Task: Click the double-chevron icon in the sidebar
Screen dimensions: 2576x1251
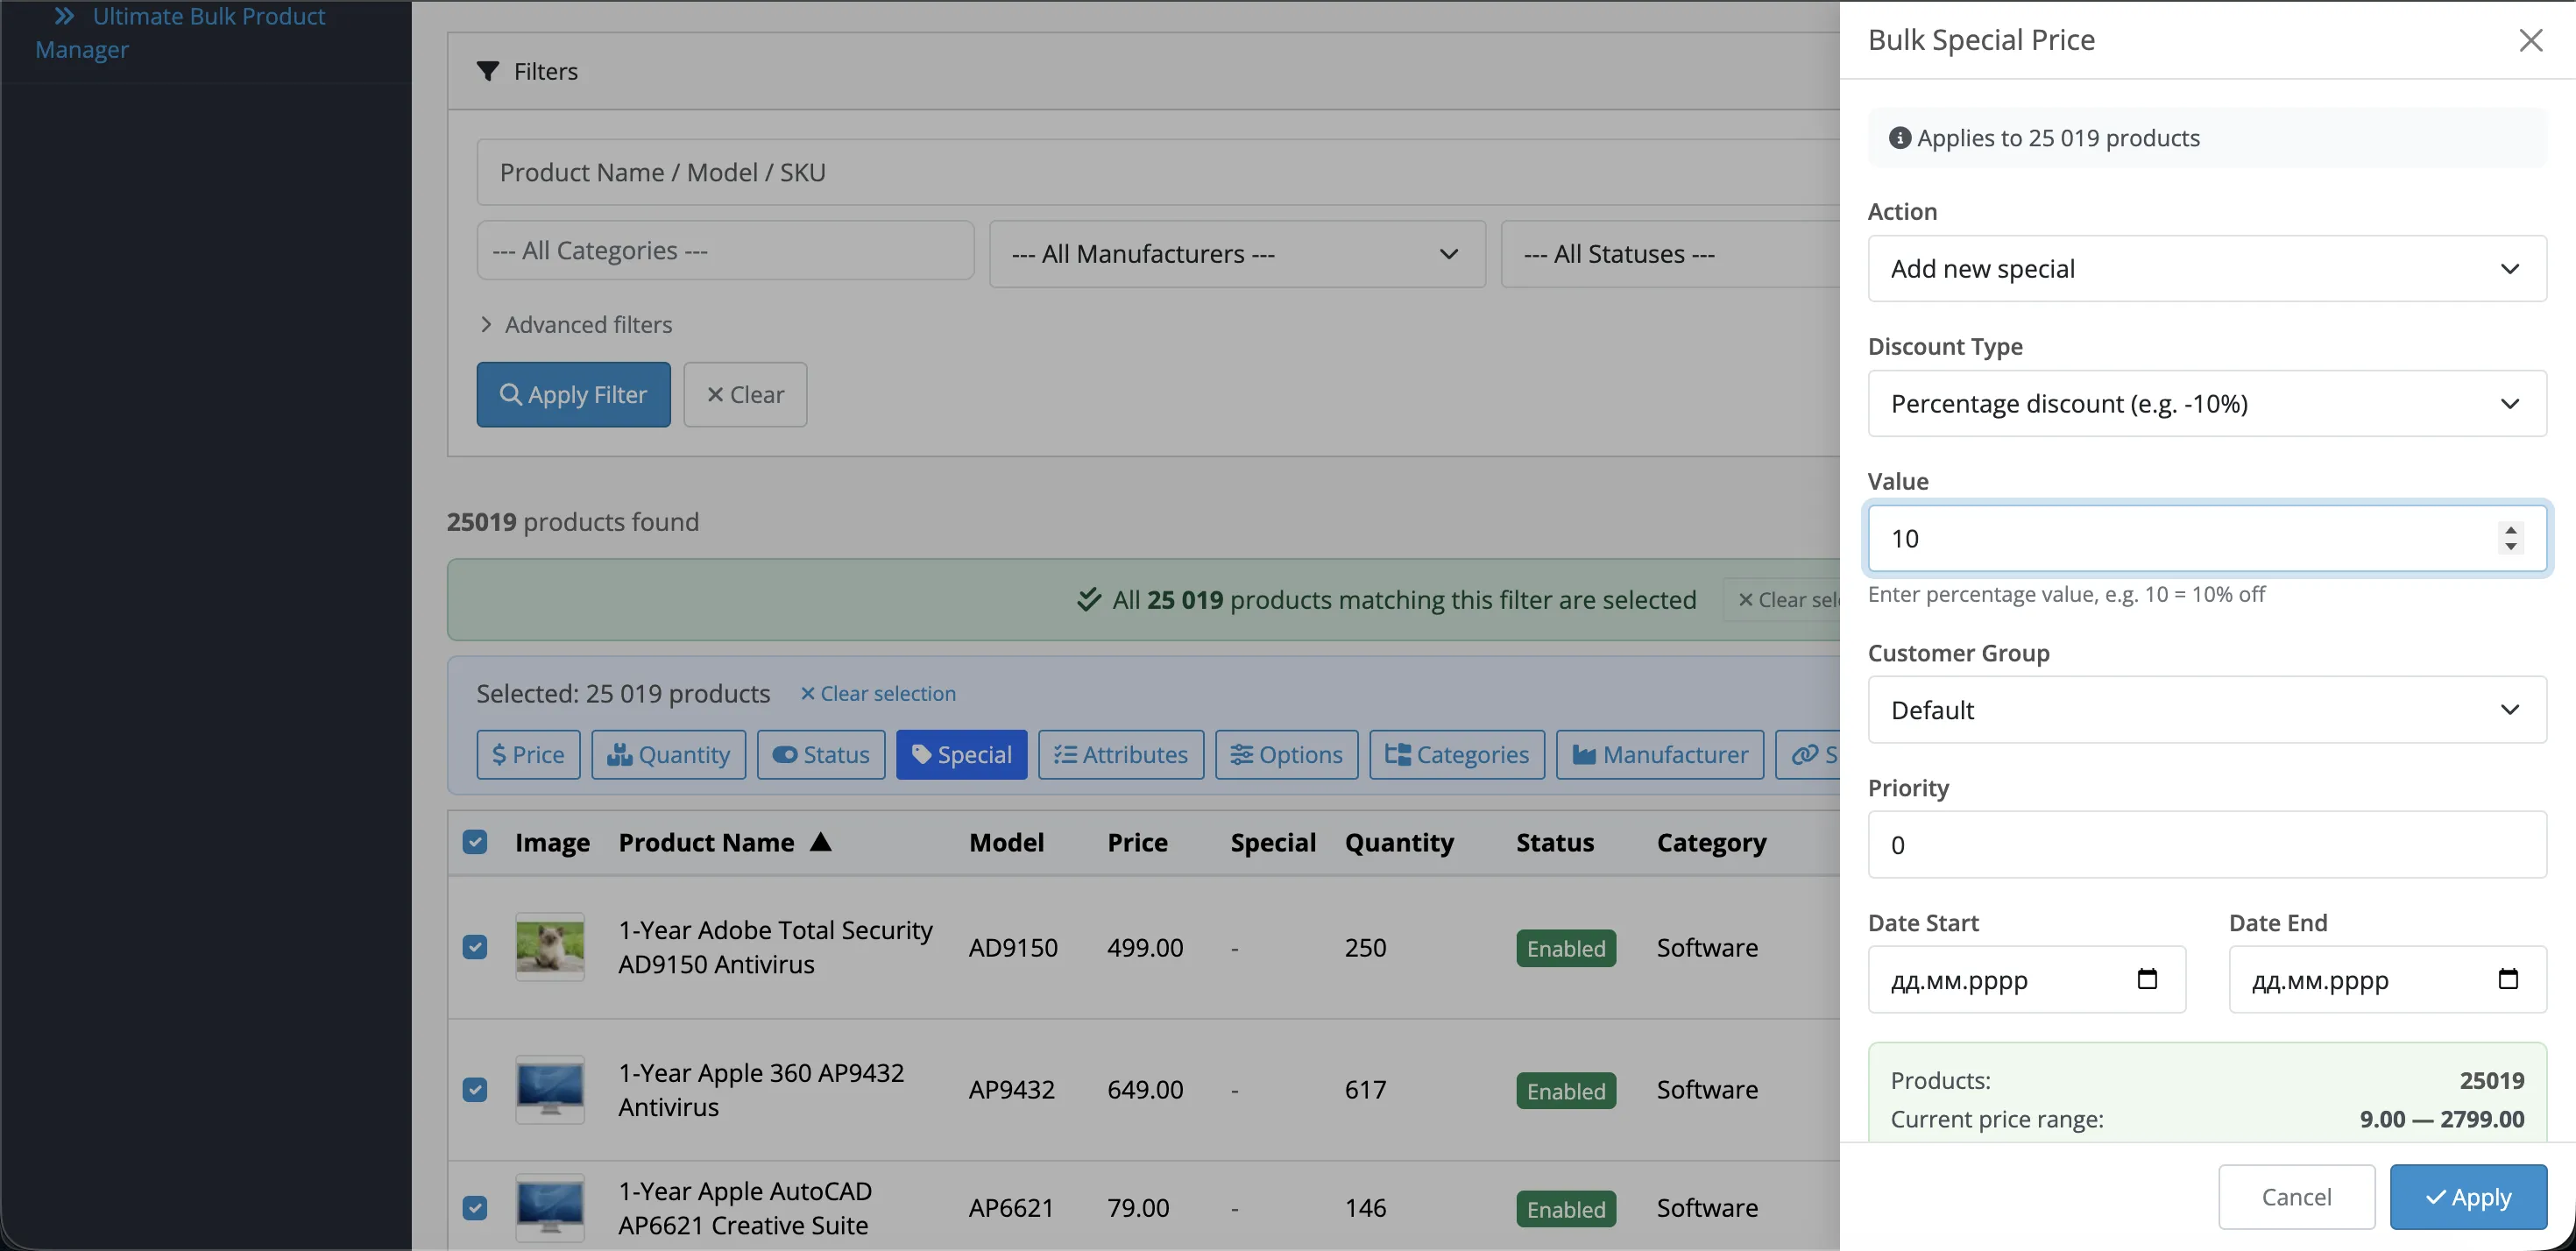Action: pyautogui.click(x=64, y=16)
